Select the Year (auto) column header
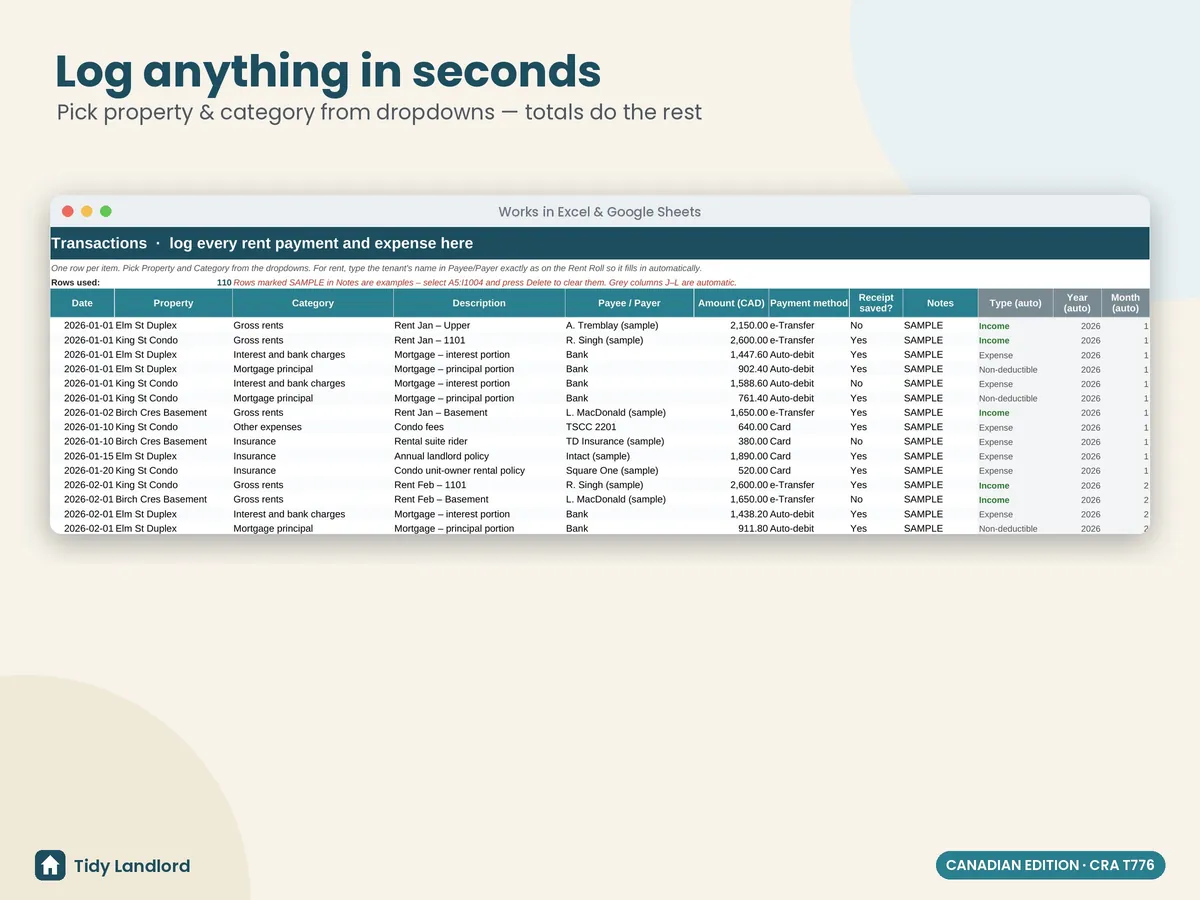The height and width of the screenshot is (900, 1200). (1077, 303)
